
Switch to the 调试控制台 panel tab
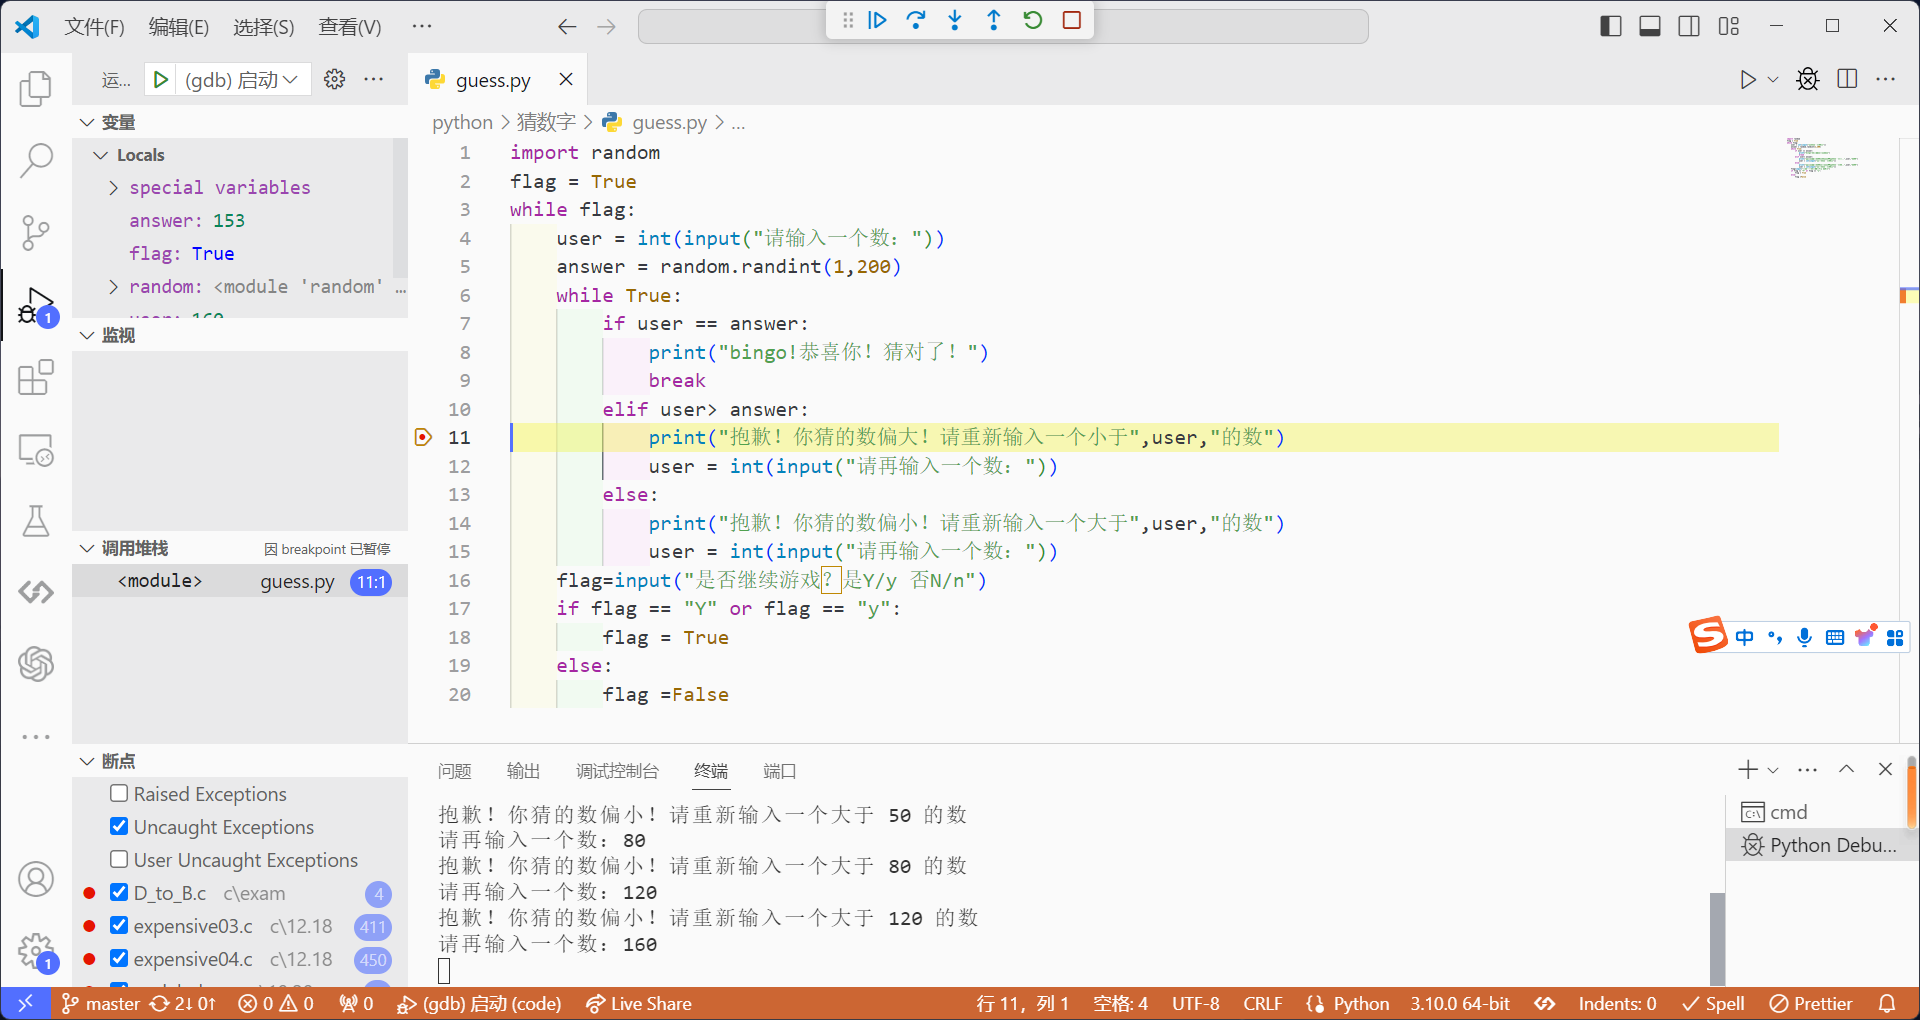pos(617,771)
